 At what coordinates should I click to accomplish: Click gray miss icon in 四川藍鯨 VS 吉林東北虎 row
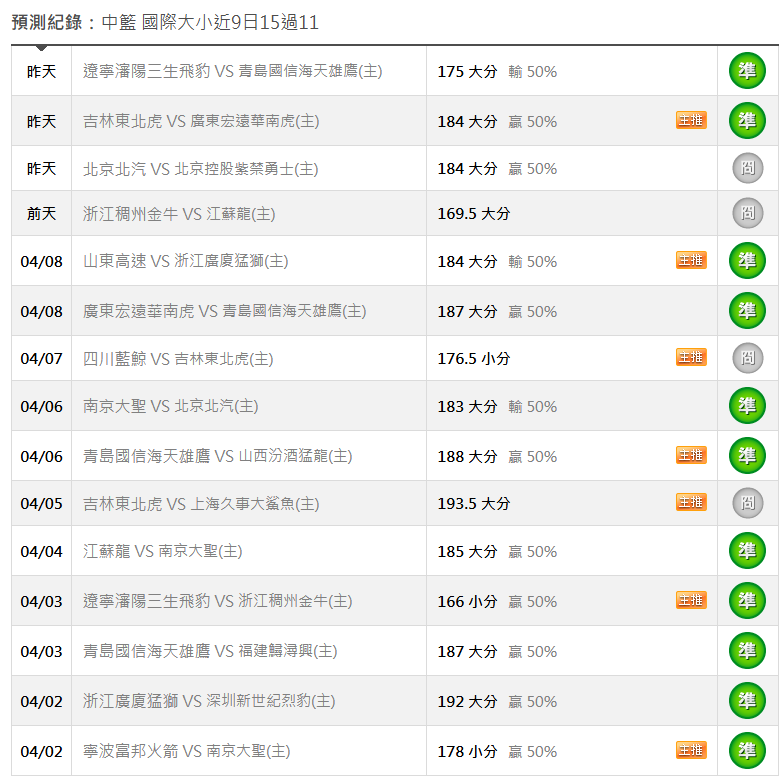(x=748, y=358)
